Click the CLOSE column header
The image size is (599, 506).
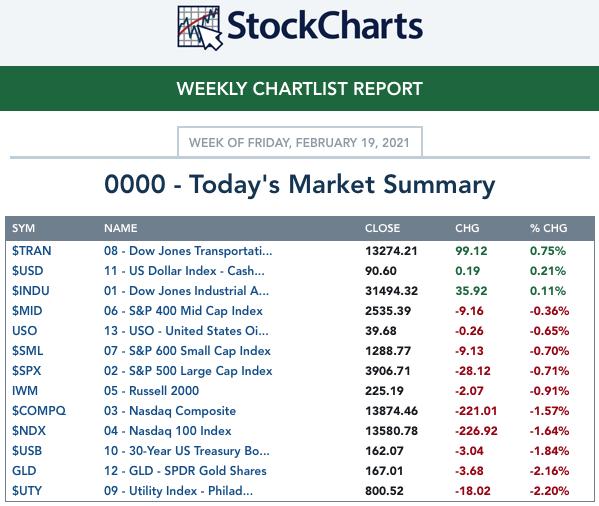(382, 228)
